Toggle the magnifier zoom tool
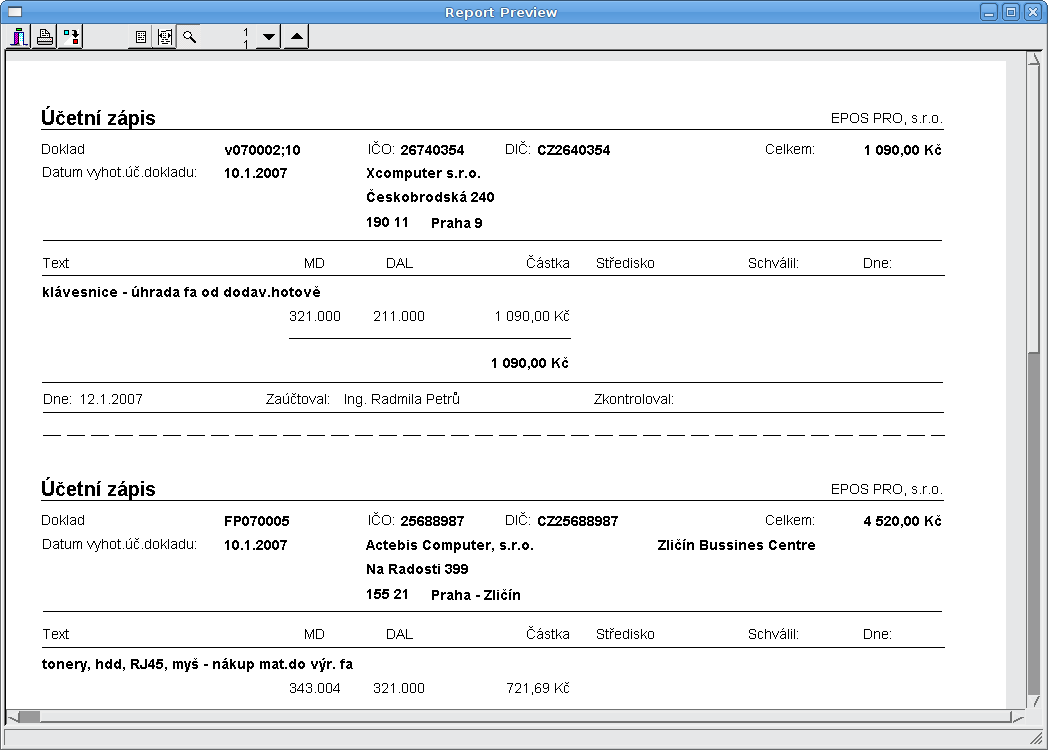This screenshot has height=750, width=1048. (x=189, y=38)
